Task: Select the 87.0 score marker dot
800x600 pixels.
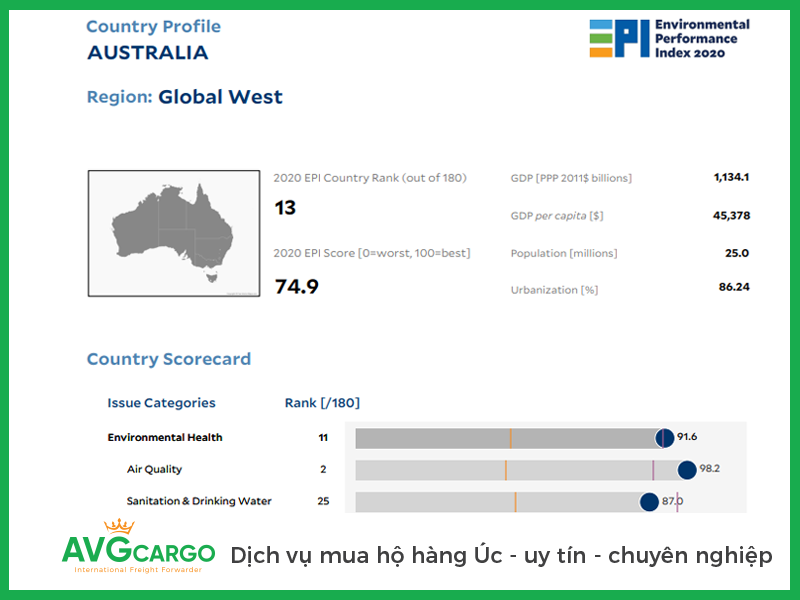Action: point(651,501)
